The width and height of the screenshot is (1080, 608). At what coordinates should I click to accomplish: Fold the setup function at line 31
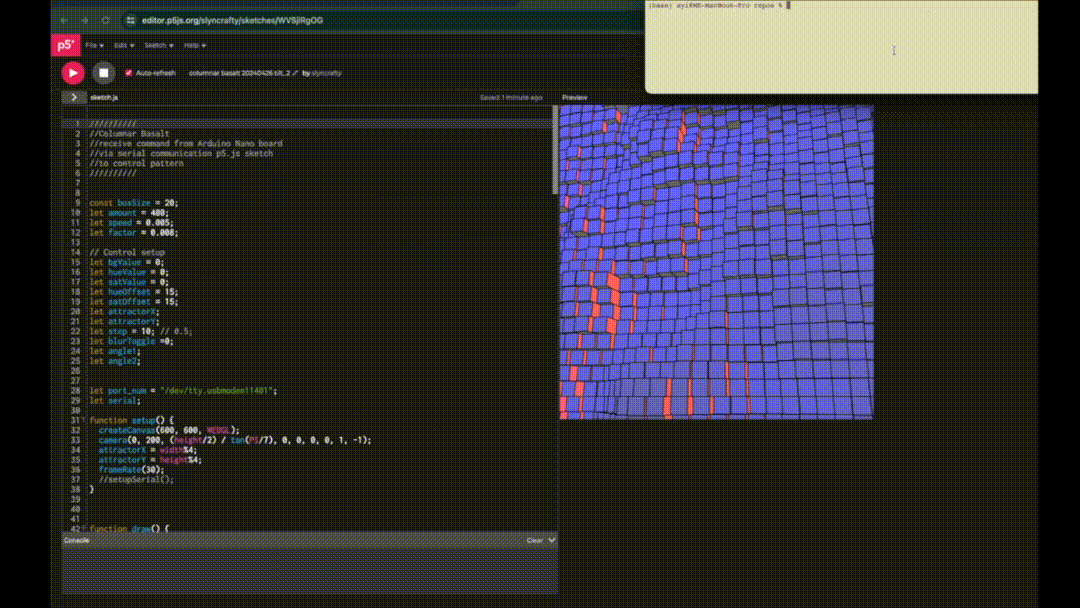[84, 420]
